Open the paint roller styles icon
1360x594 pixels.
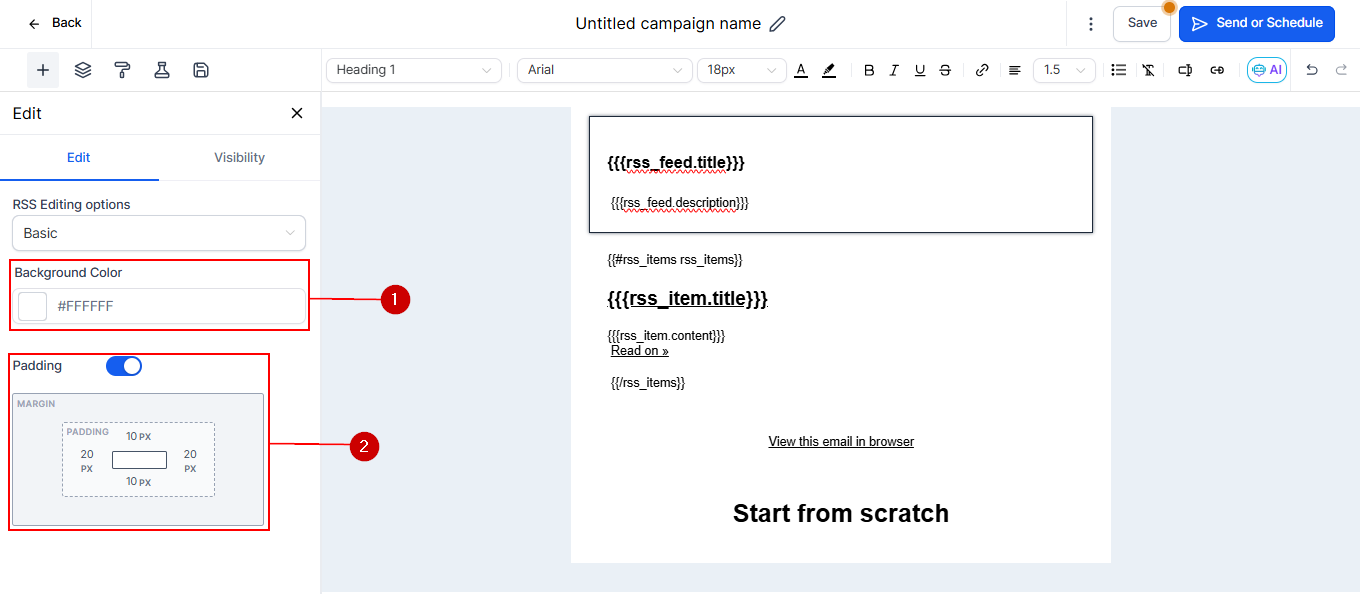(x=122, y=70)
